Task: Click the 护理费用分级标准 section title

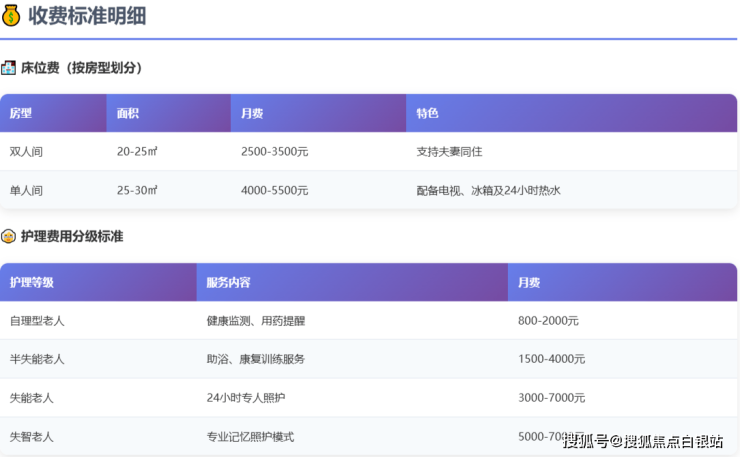Action: pyautogui.click(x=71, y=237)
